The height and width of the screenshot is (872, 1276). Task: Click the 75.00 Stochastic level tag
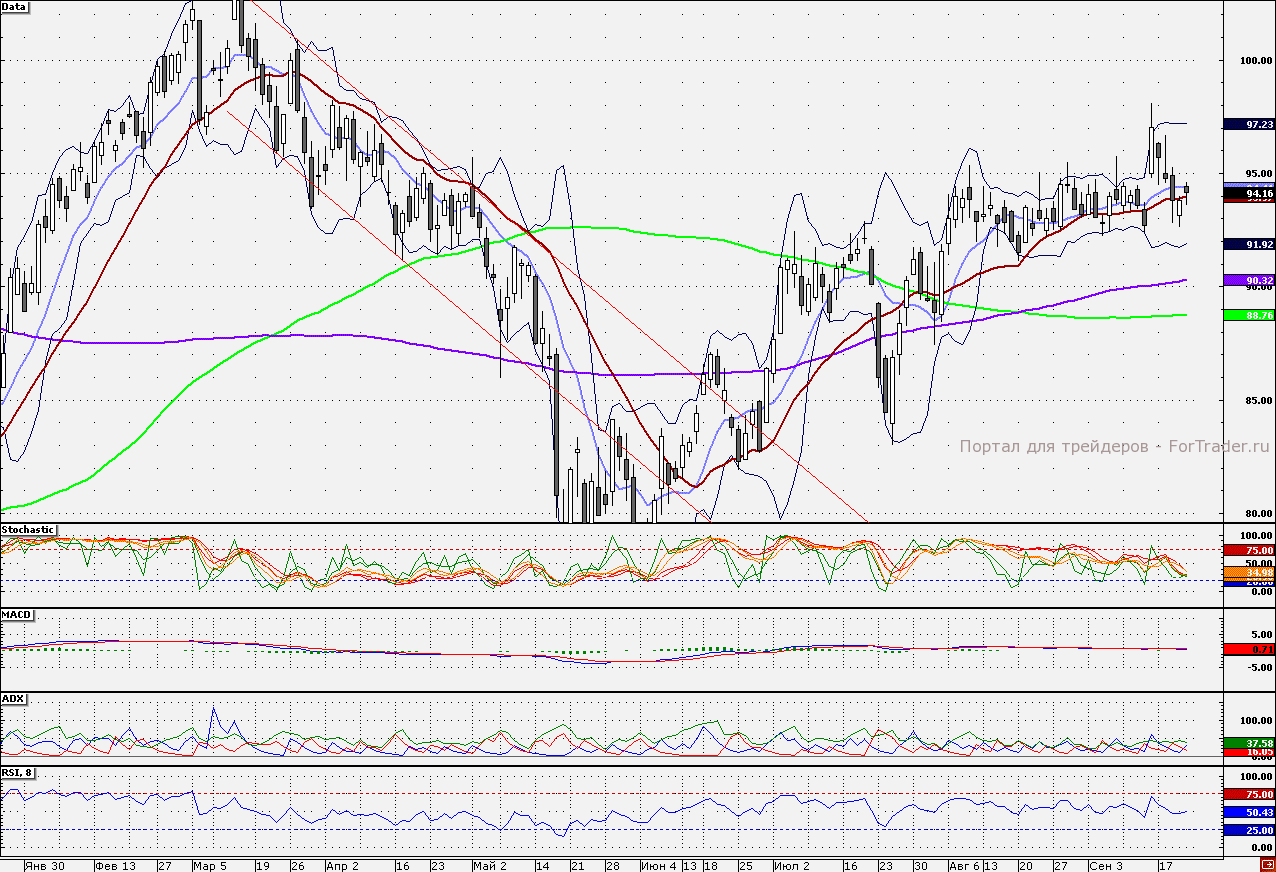(1248, 550)
